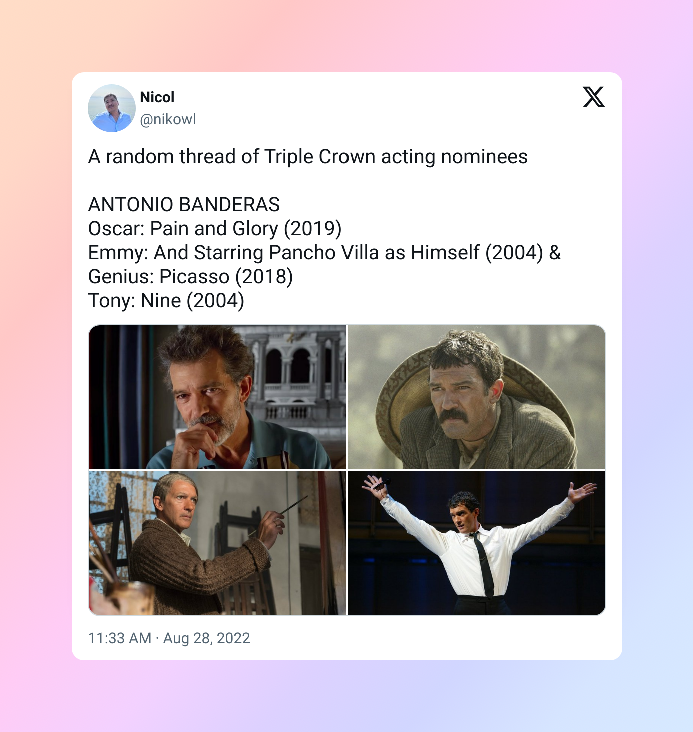Click the 11:33 AM timestamp

tap(120, 638)
